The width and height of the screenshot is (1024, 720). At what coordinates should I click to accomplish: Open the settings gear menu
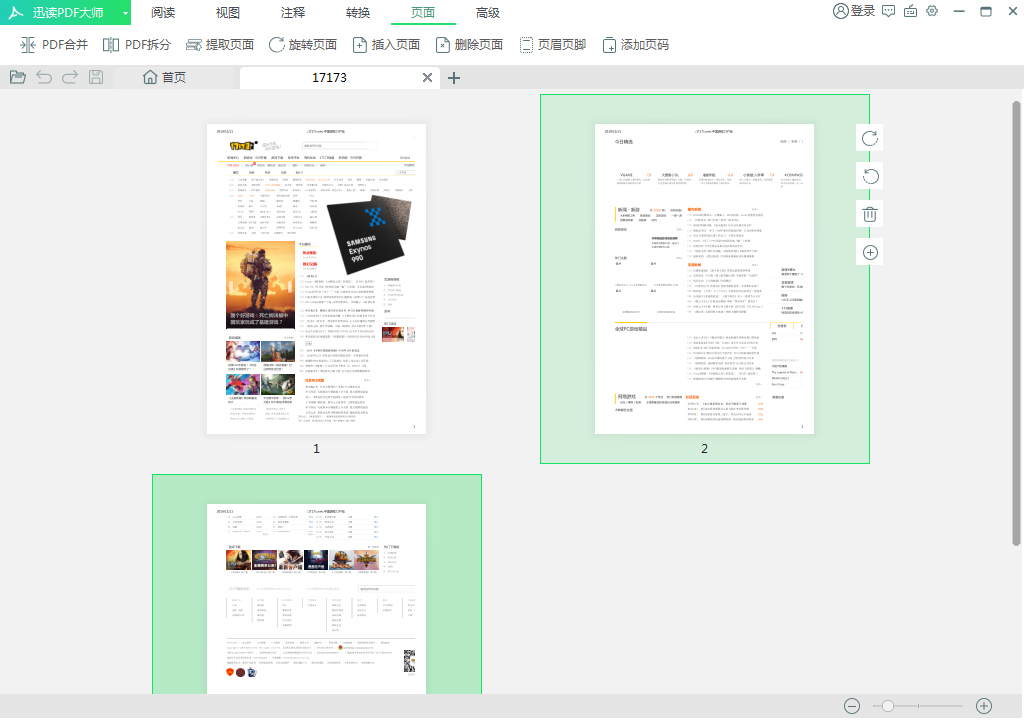(x=932, y=12)
